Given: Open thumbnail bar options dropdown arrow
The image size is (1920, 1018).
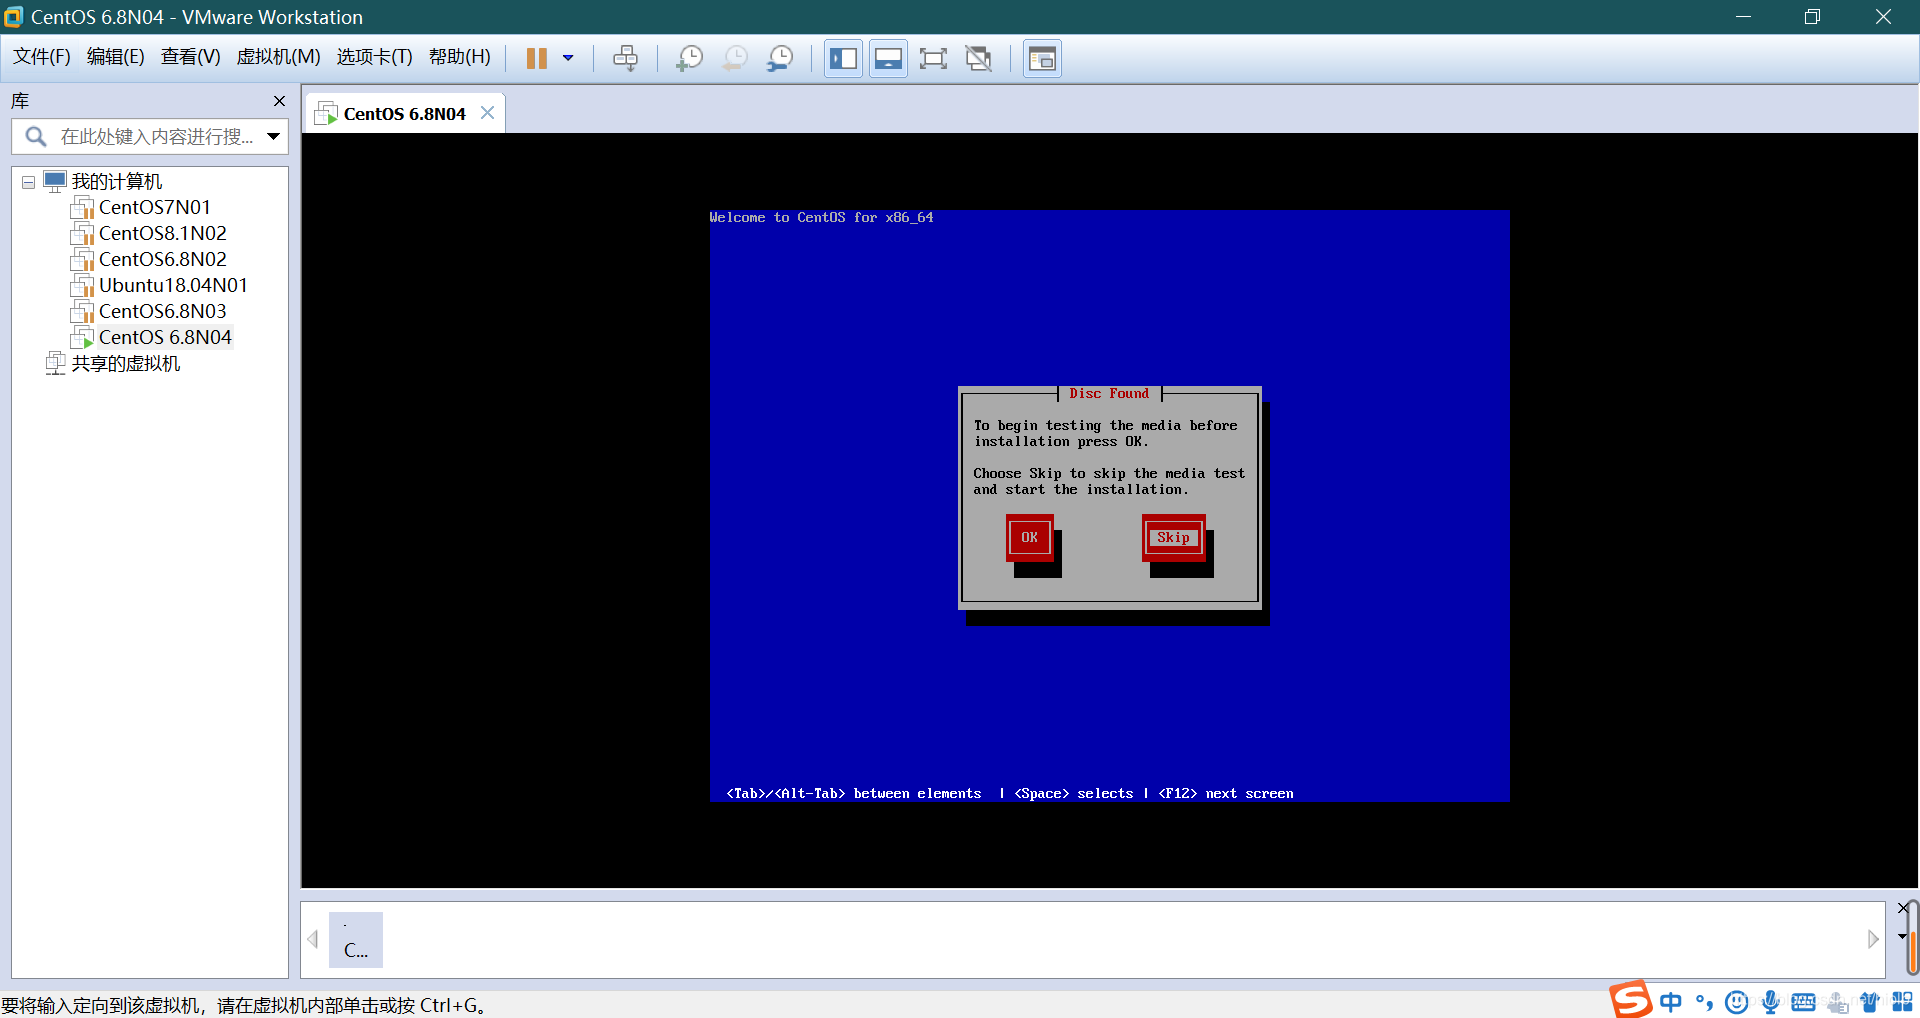Looking at the screenshot, I should click(x=1902, y=937).
